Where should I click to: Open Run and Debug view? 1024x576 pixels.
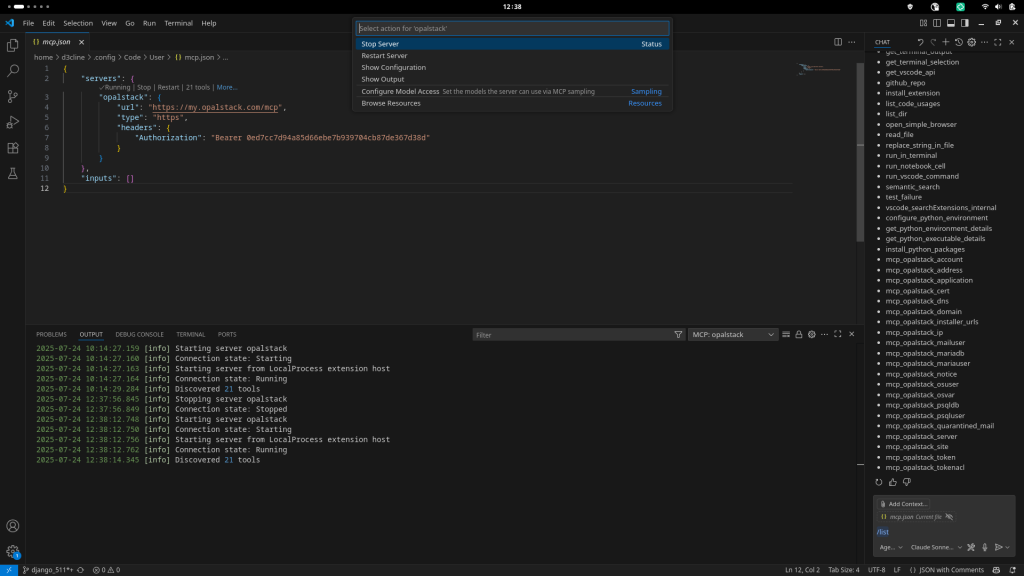12,122
